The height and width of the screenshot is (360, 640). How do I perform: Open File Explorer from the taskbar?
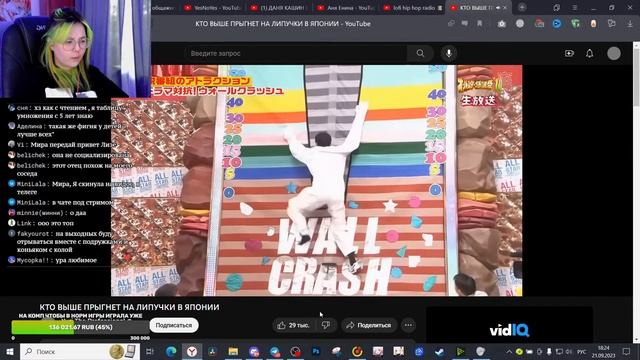point(233,351)
